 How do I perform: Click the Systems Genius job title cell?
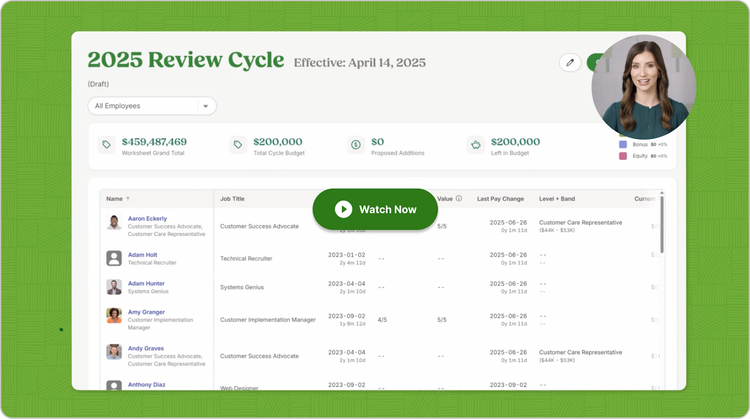point(242,287)
